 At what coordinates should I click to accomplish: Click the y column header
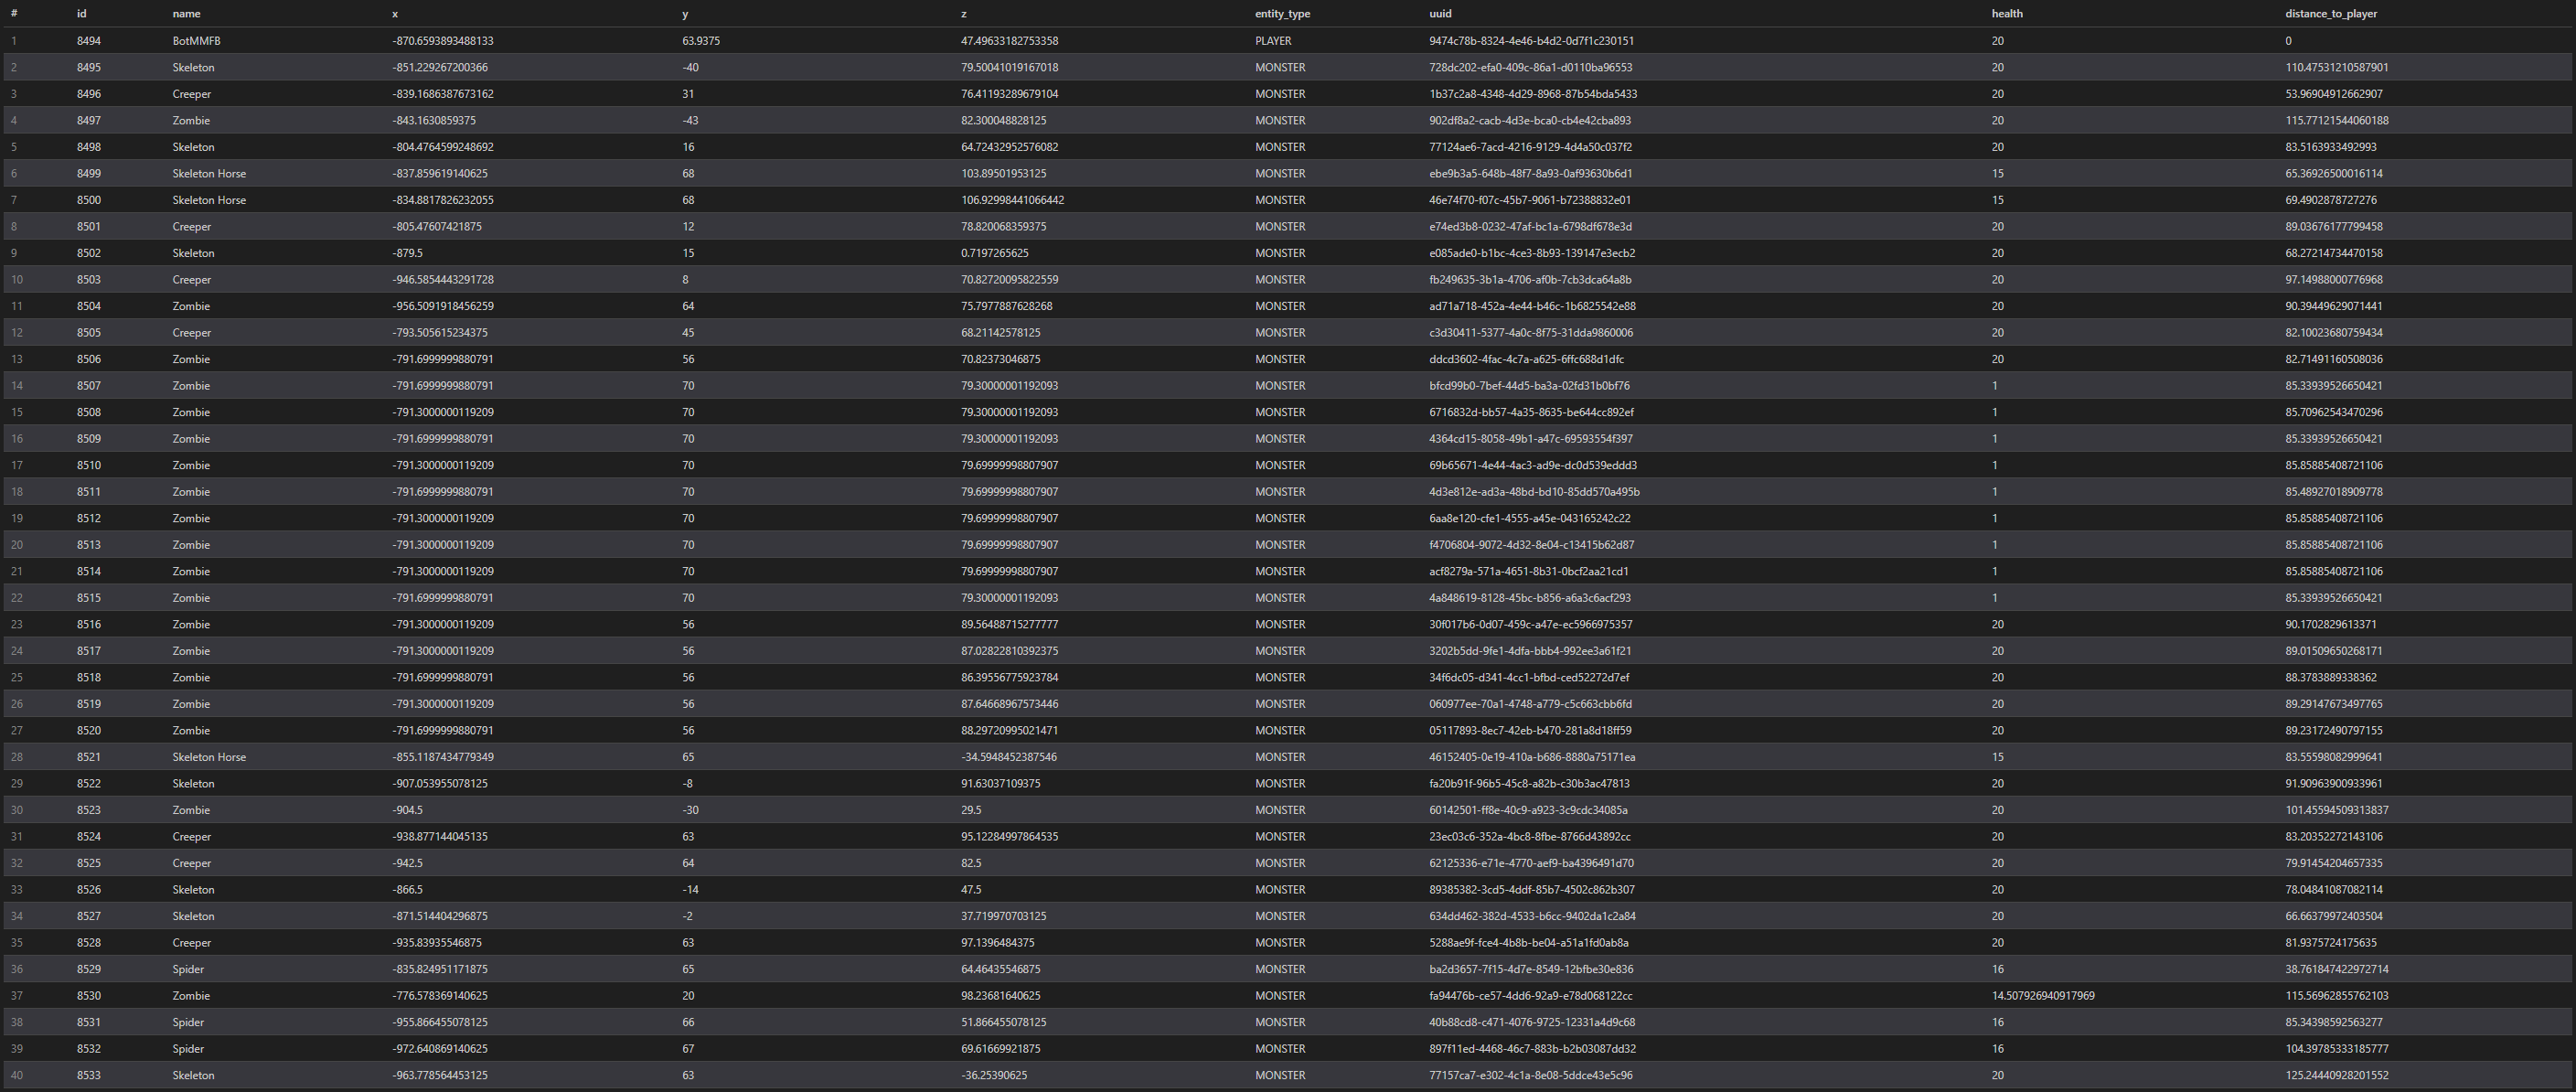685,14
